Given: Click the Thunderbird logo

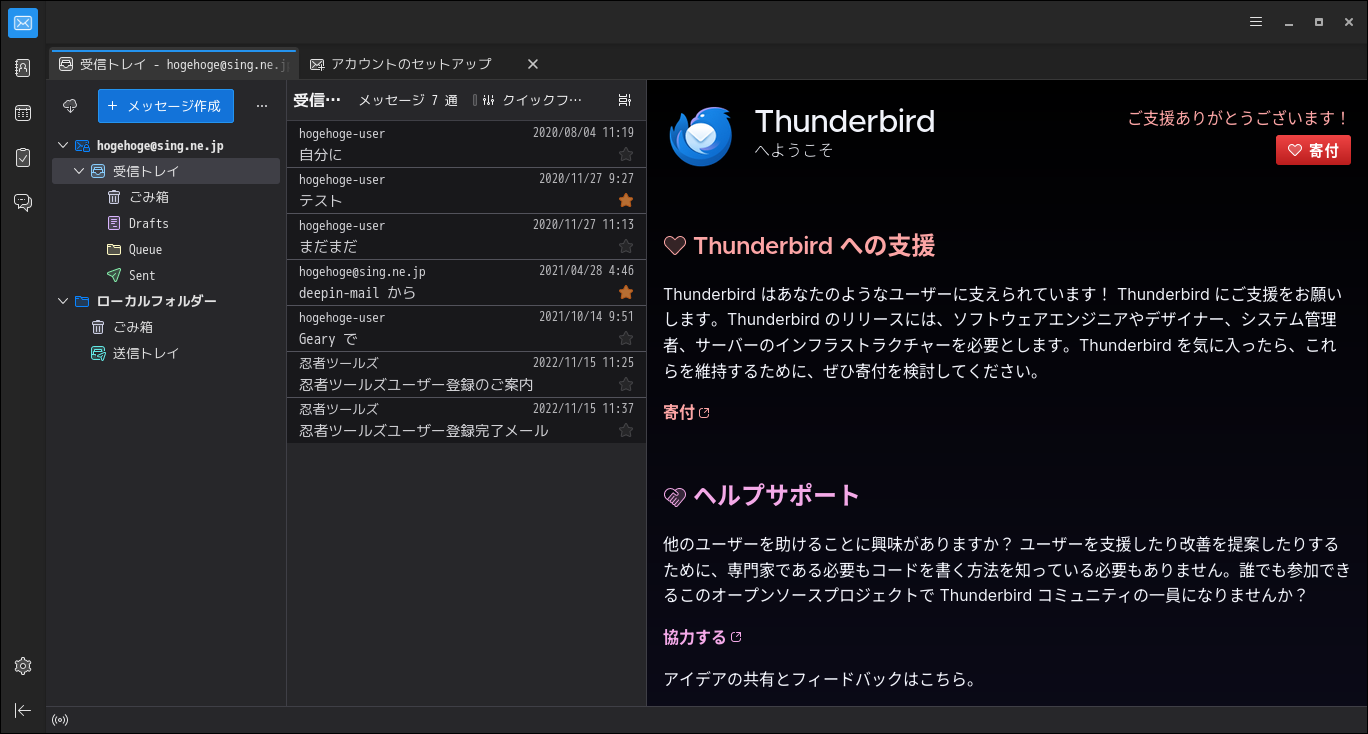Looking at the screenshot, I should (x=701, y=135).
